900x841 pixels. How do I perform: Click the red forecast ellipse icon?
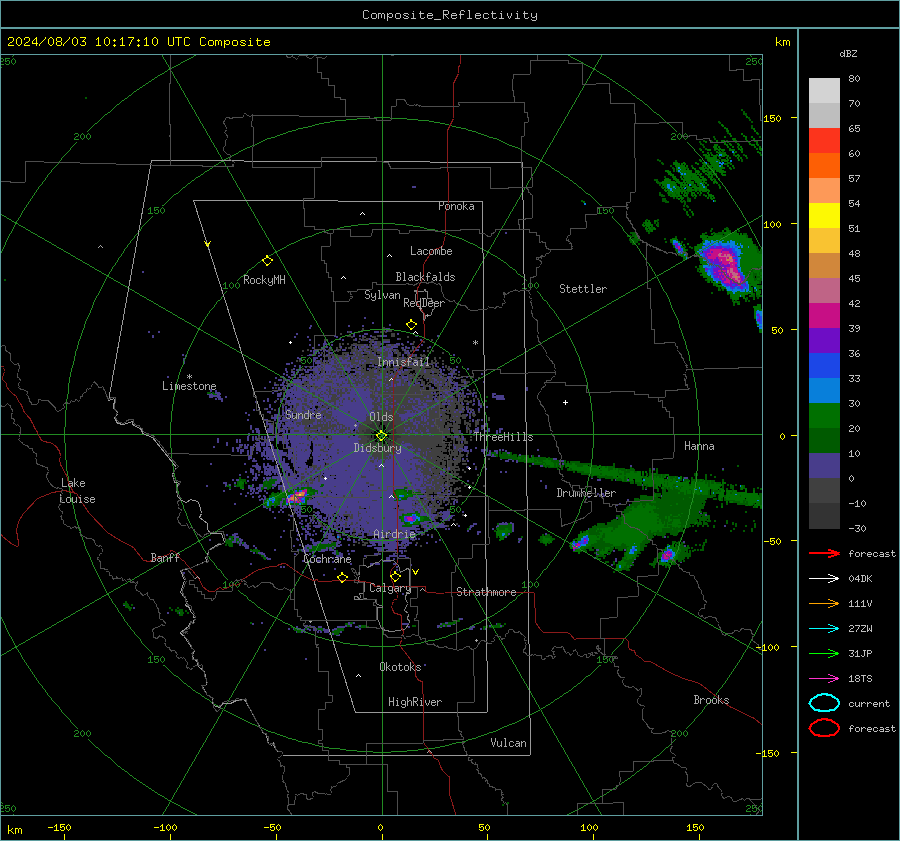824,728
